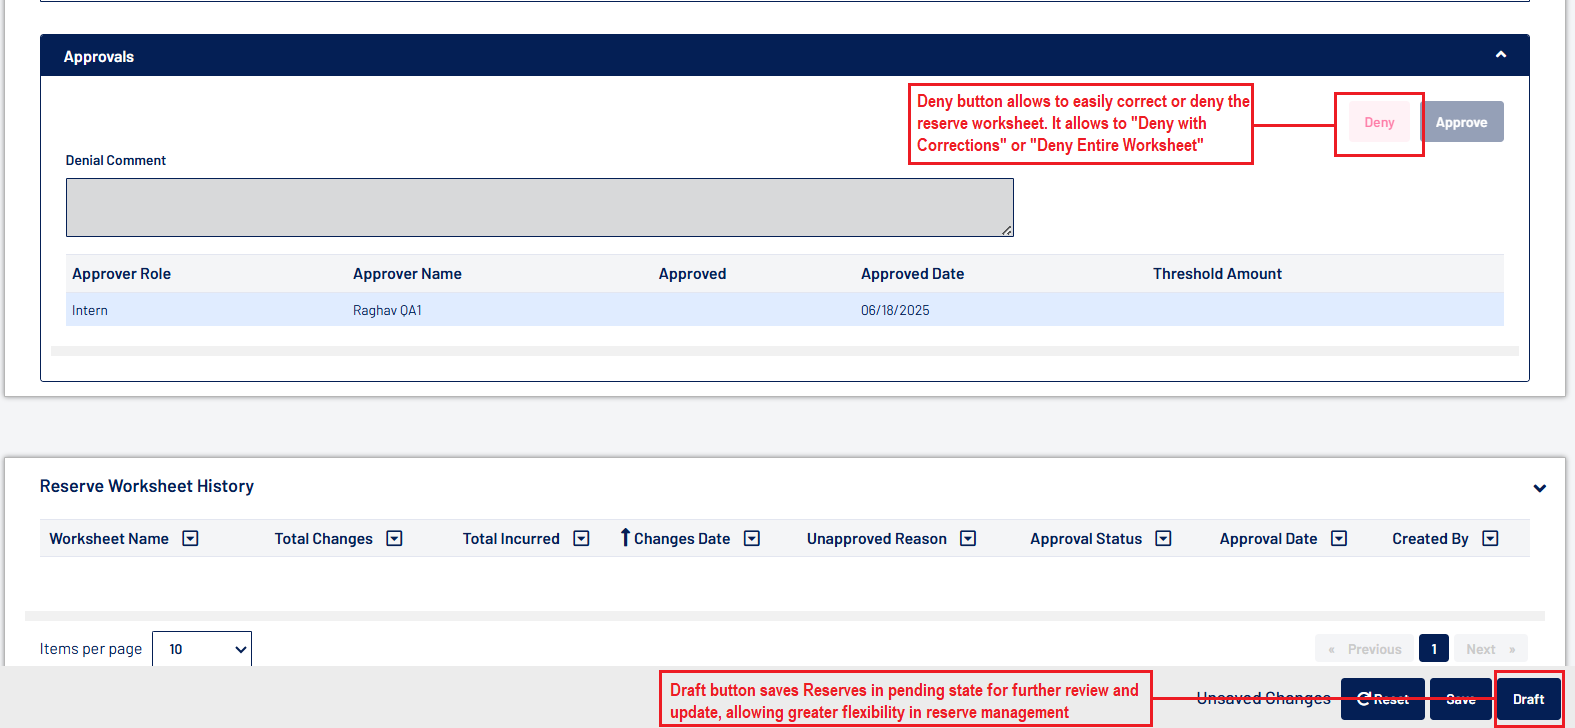Go to page 1 in pagination
Screen dimensions: 1575x728
[1433, 649]
